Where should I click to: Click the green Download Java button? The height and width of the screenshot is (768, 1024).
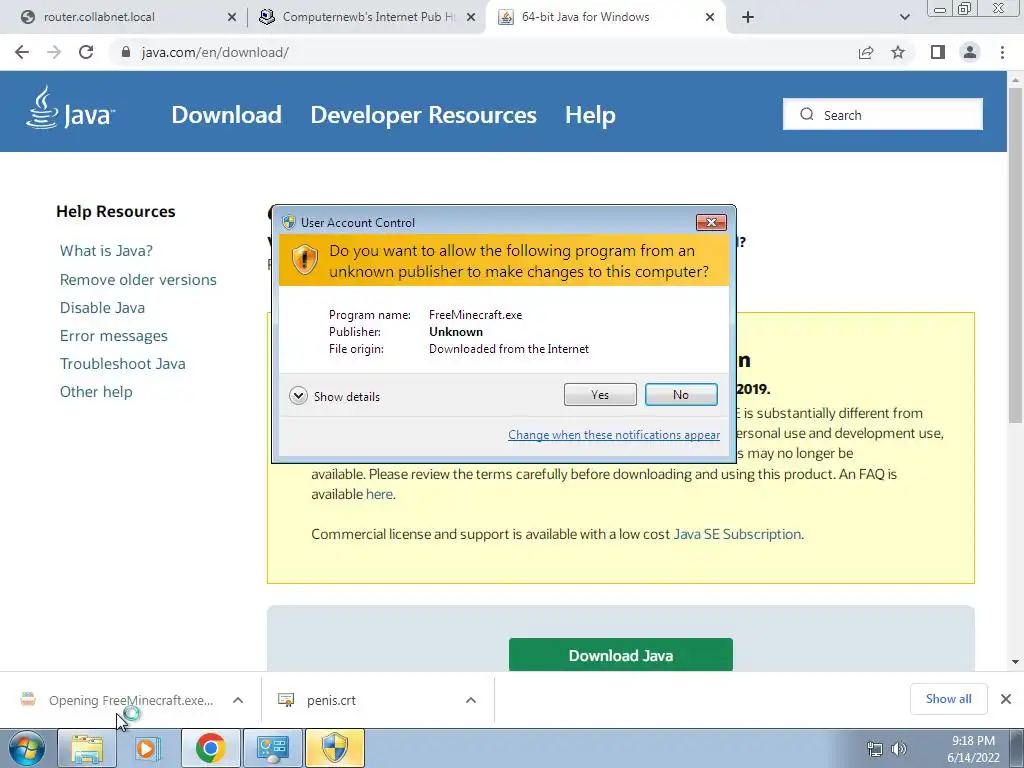pyautogui.click(x=620, y=654)
